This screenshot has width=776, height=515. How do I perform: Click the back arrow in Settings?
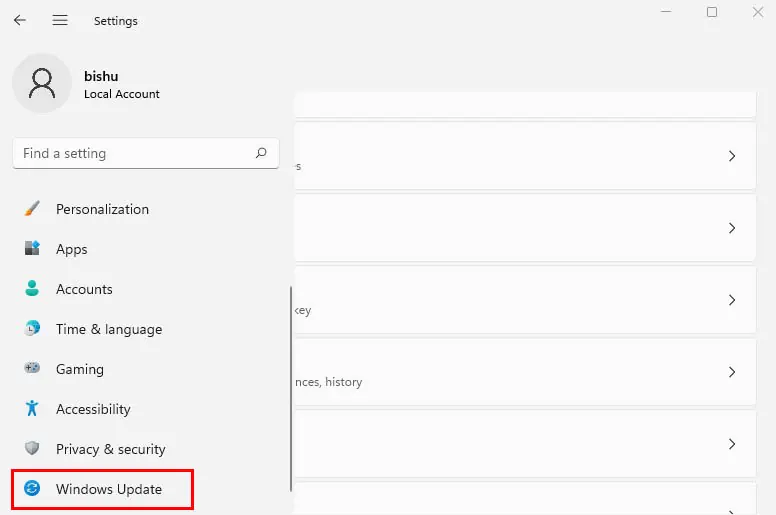(x=20, y=20)
